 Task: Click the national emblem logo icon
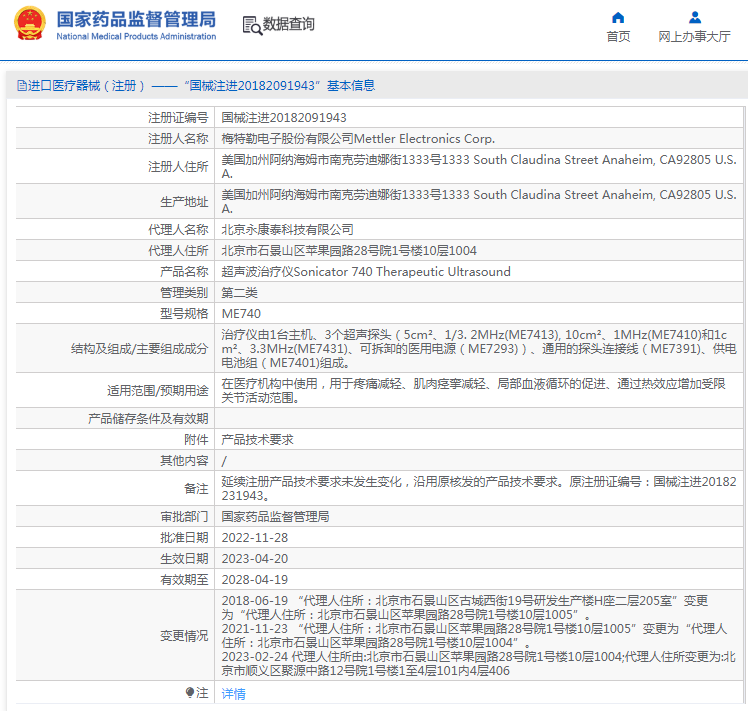28,24
